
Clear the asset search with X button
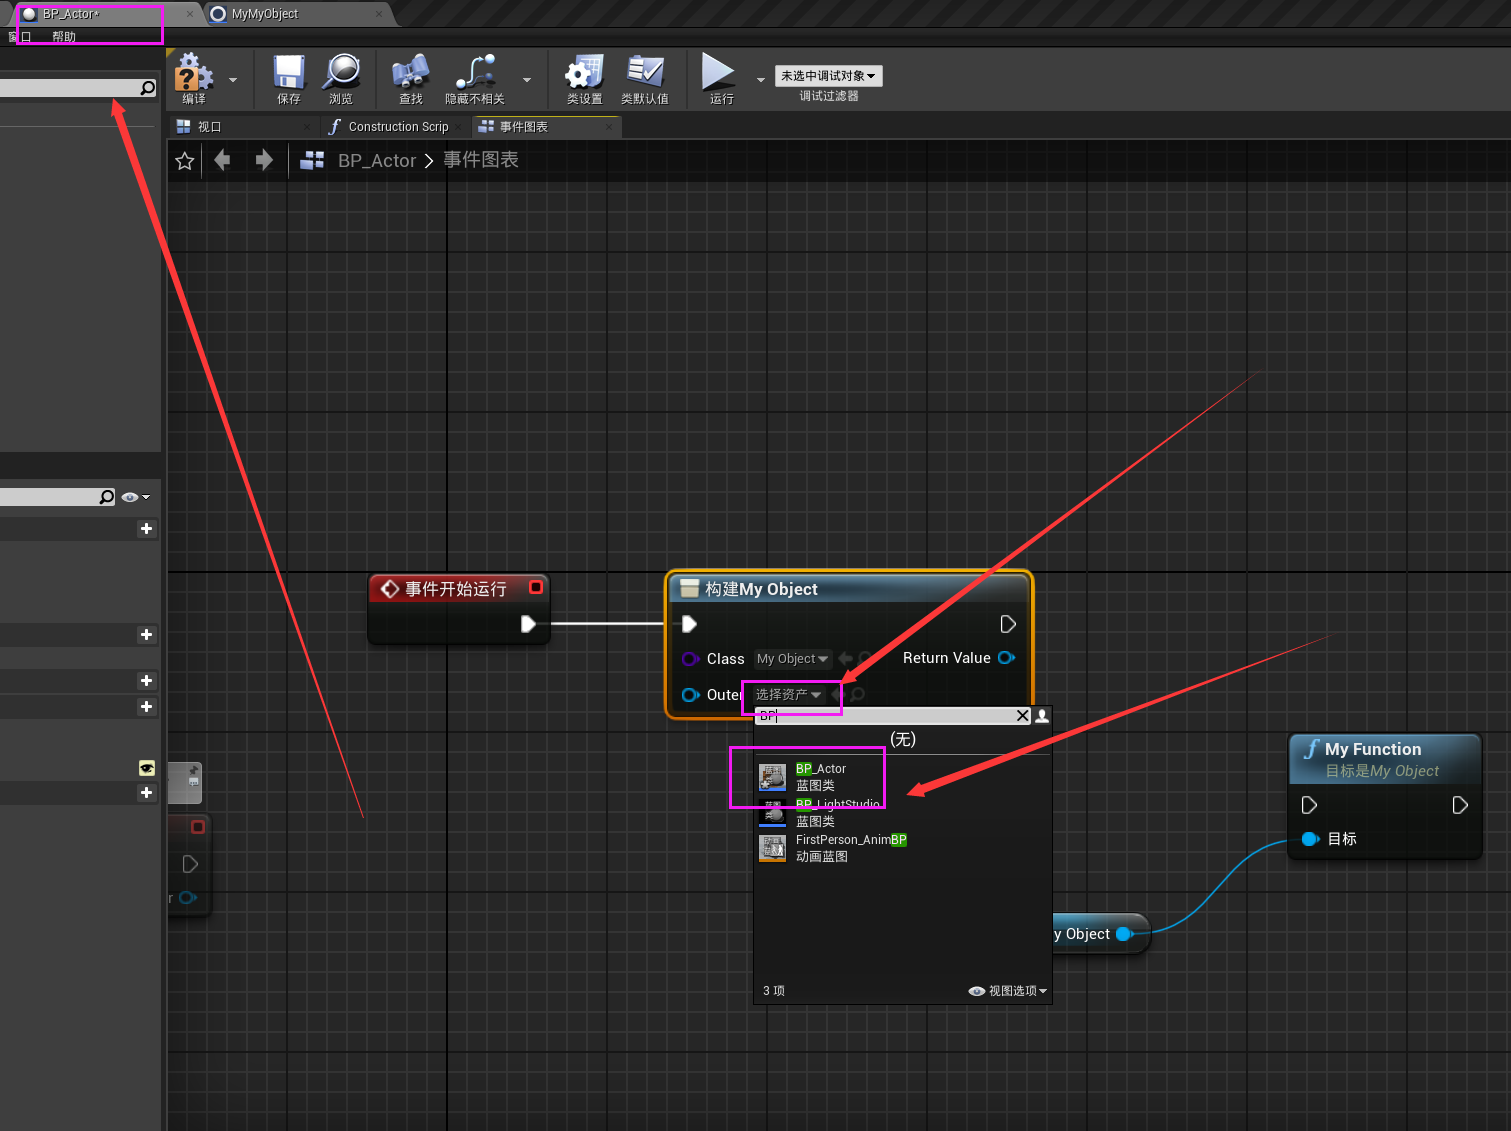(1023, 716)
